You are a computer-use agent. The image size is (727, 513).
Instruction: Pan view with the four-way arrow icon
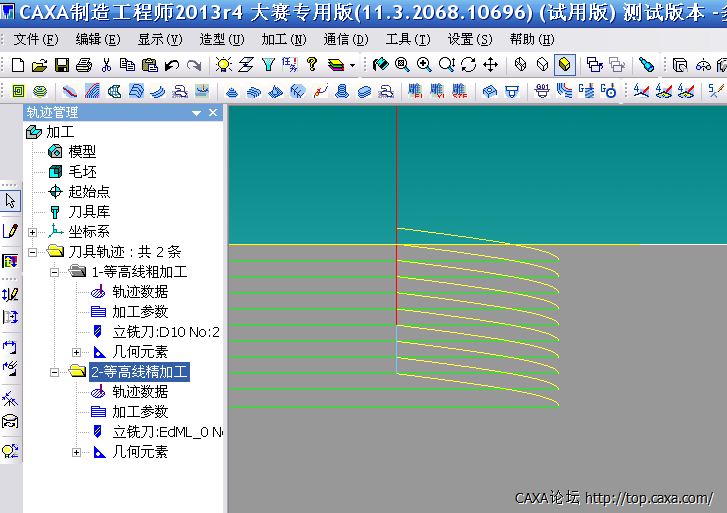click(490, 64)
